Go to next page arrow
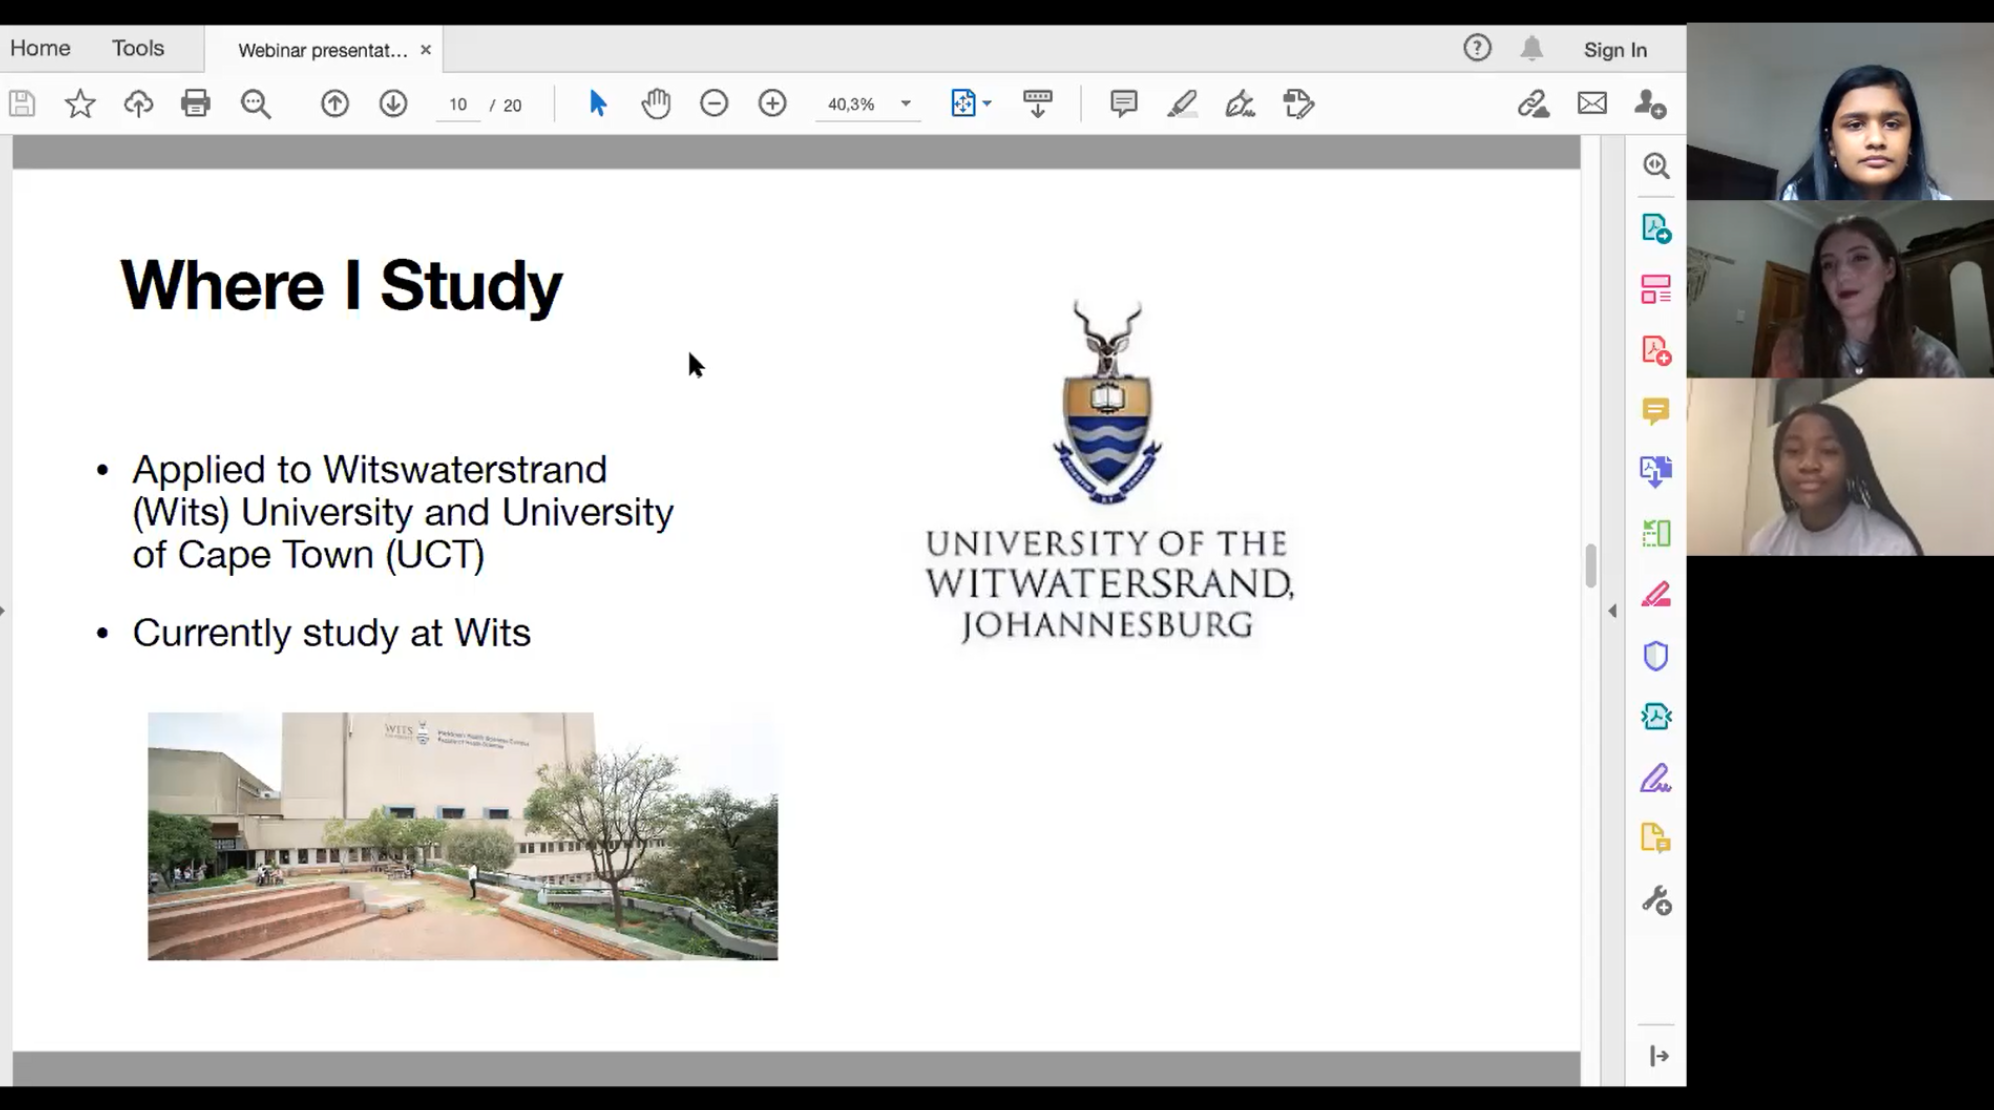1994x1110 pixels. tap(393, 104)
